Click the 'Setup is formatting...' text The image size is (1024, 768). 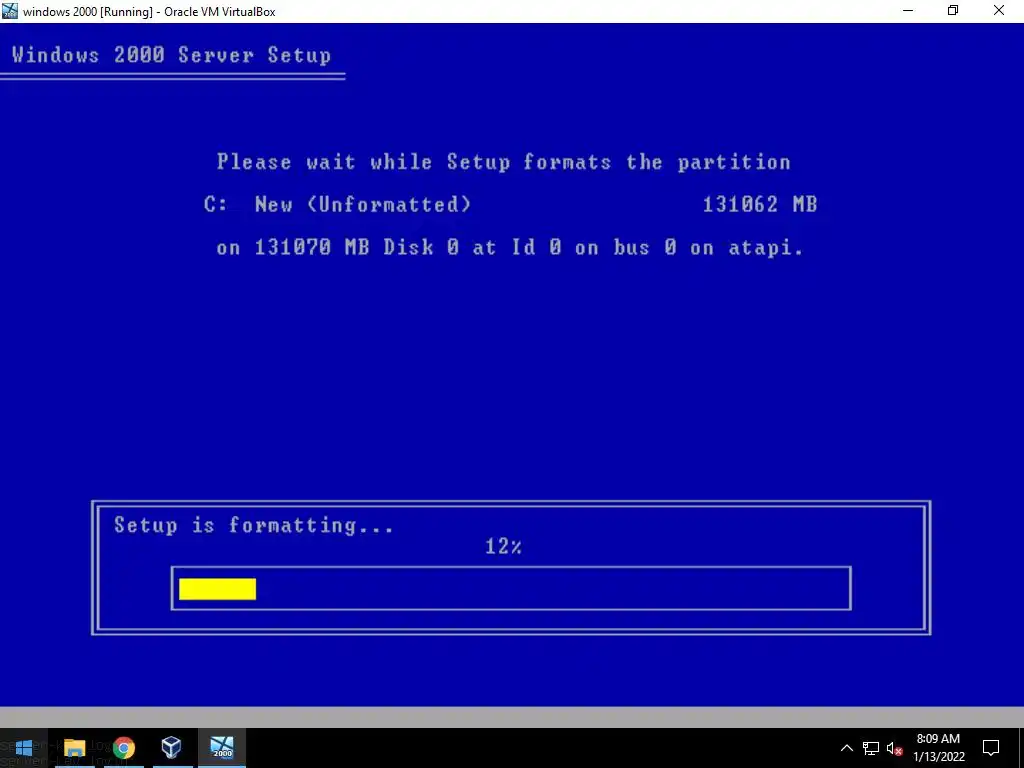point(254,525)
